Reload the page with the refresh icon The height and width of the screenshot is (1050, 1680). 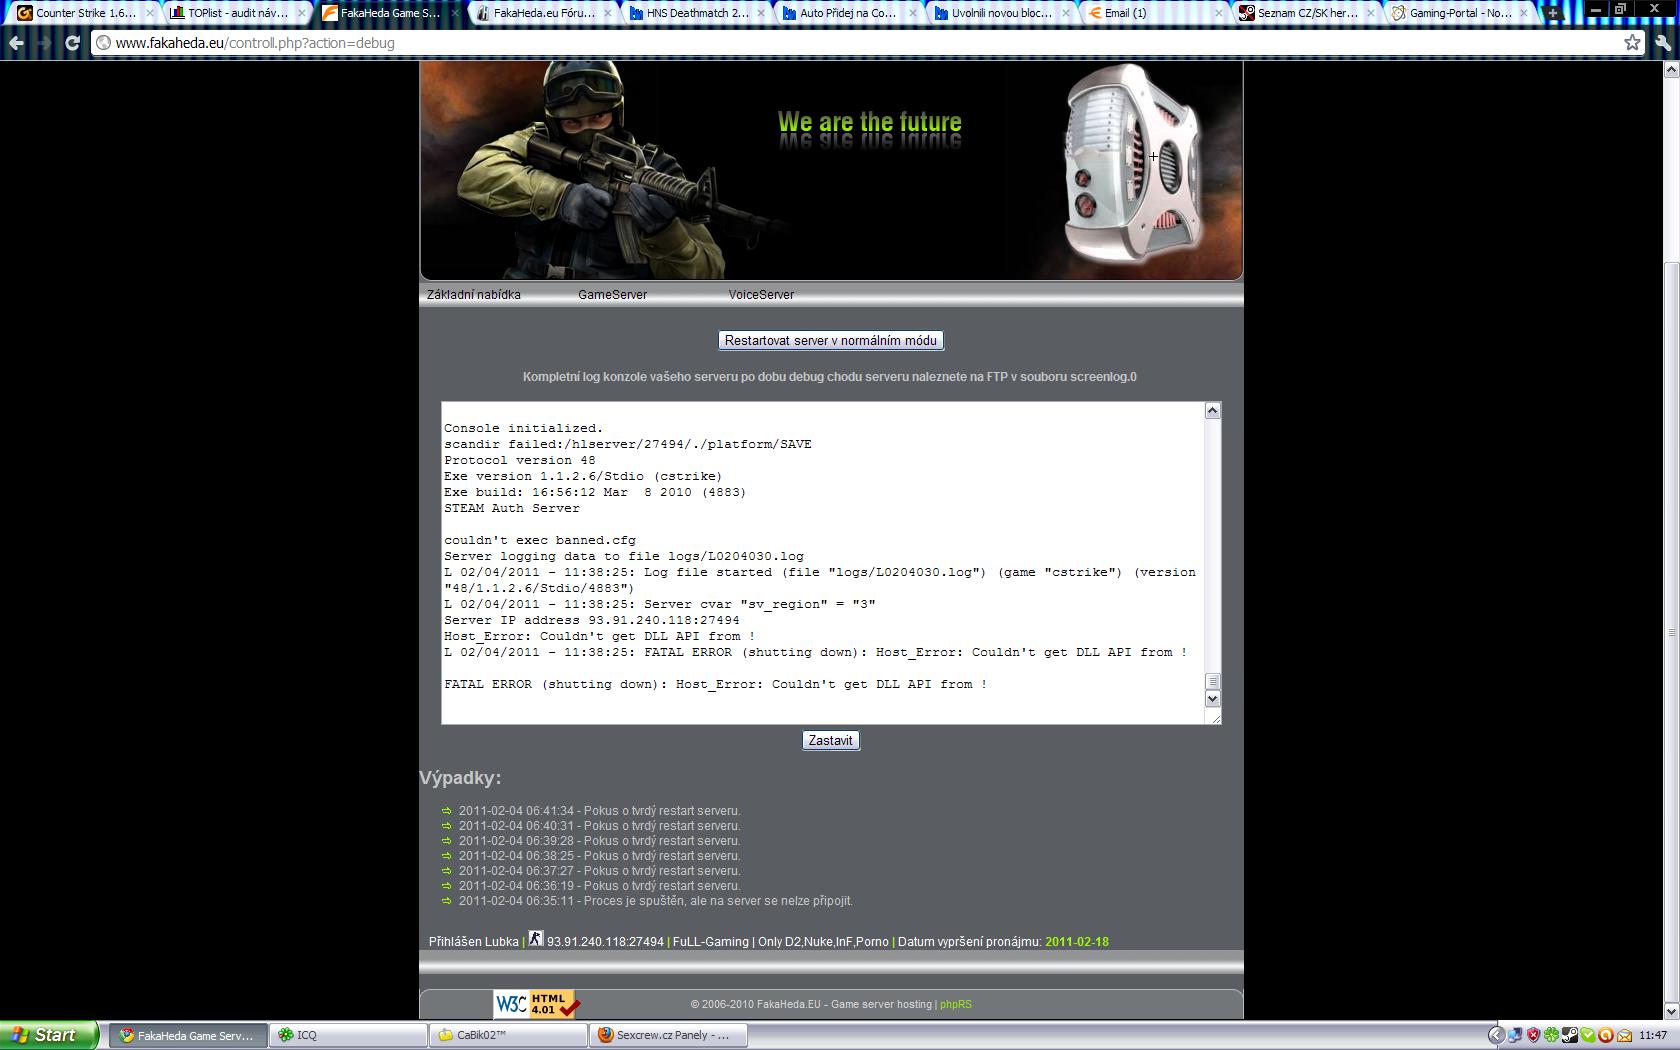[x=72, y=43]
